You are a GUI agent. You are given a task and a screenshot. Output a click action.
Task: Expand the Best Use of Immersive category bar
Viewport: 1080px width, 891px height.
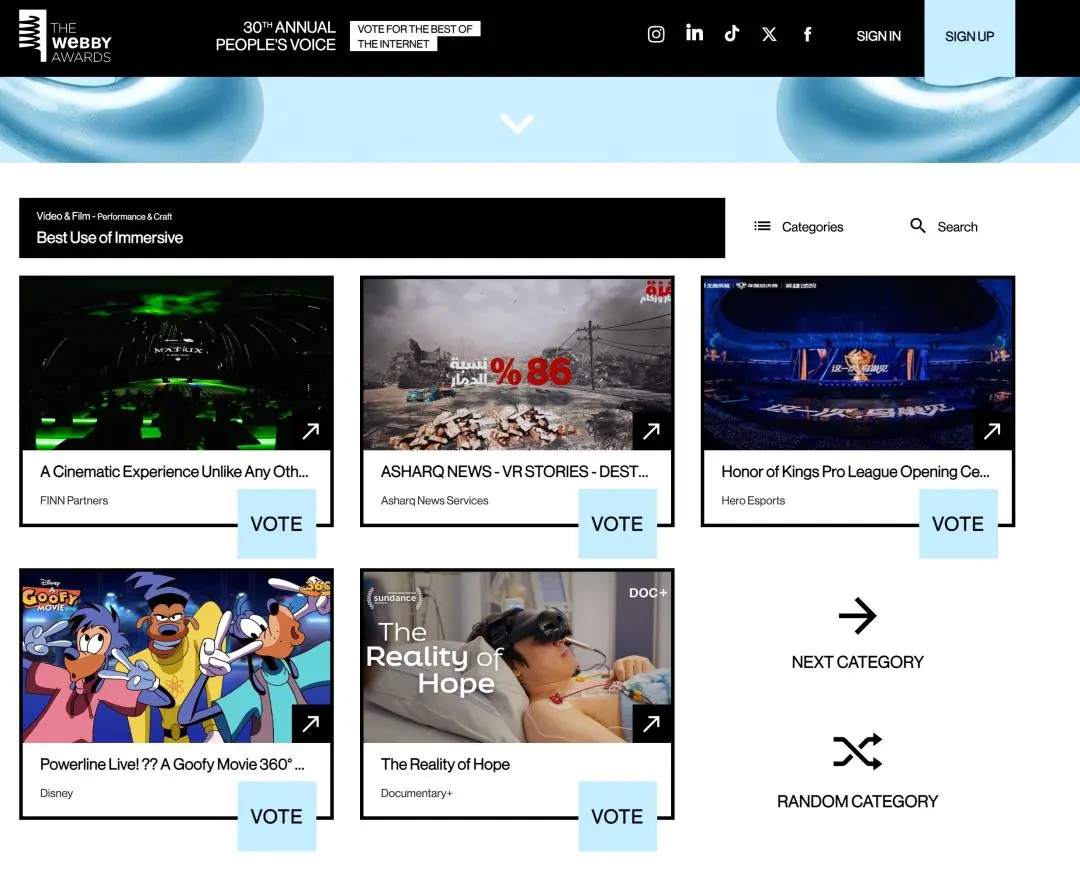click(x=371, y=228)
